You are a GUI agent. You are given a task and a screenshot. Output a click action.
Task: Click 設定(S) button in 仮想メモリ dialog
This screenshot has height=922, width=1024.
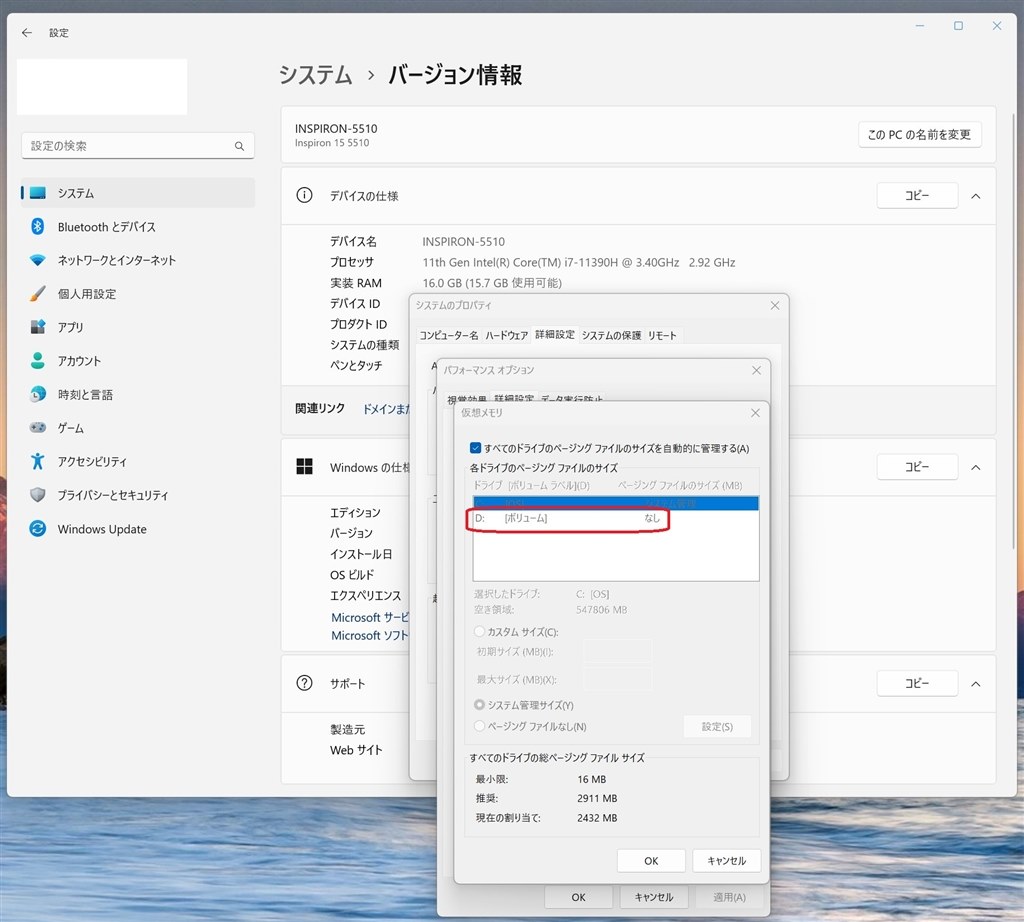coord(717,726)
